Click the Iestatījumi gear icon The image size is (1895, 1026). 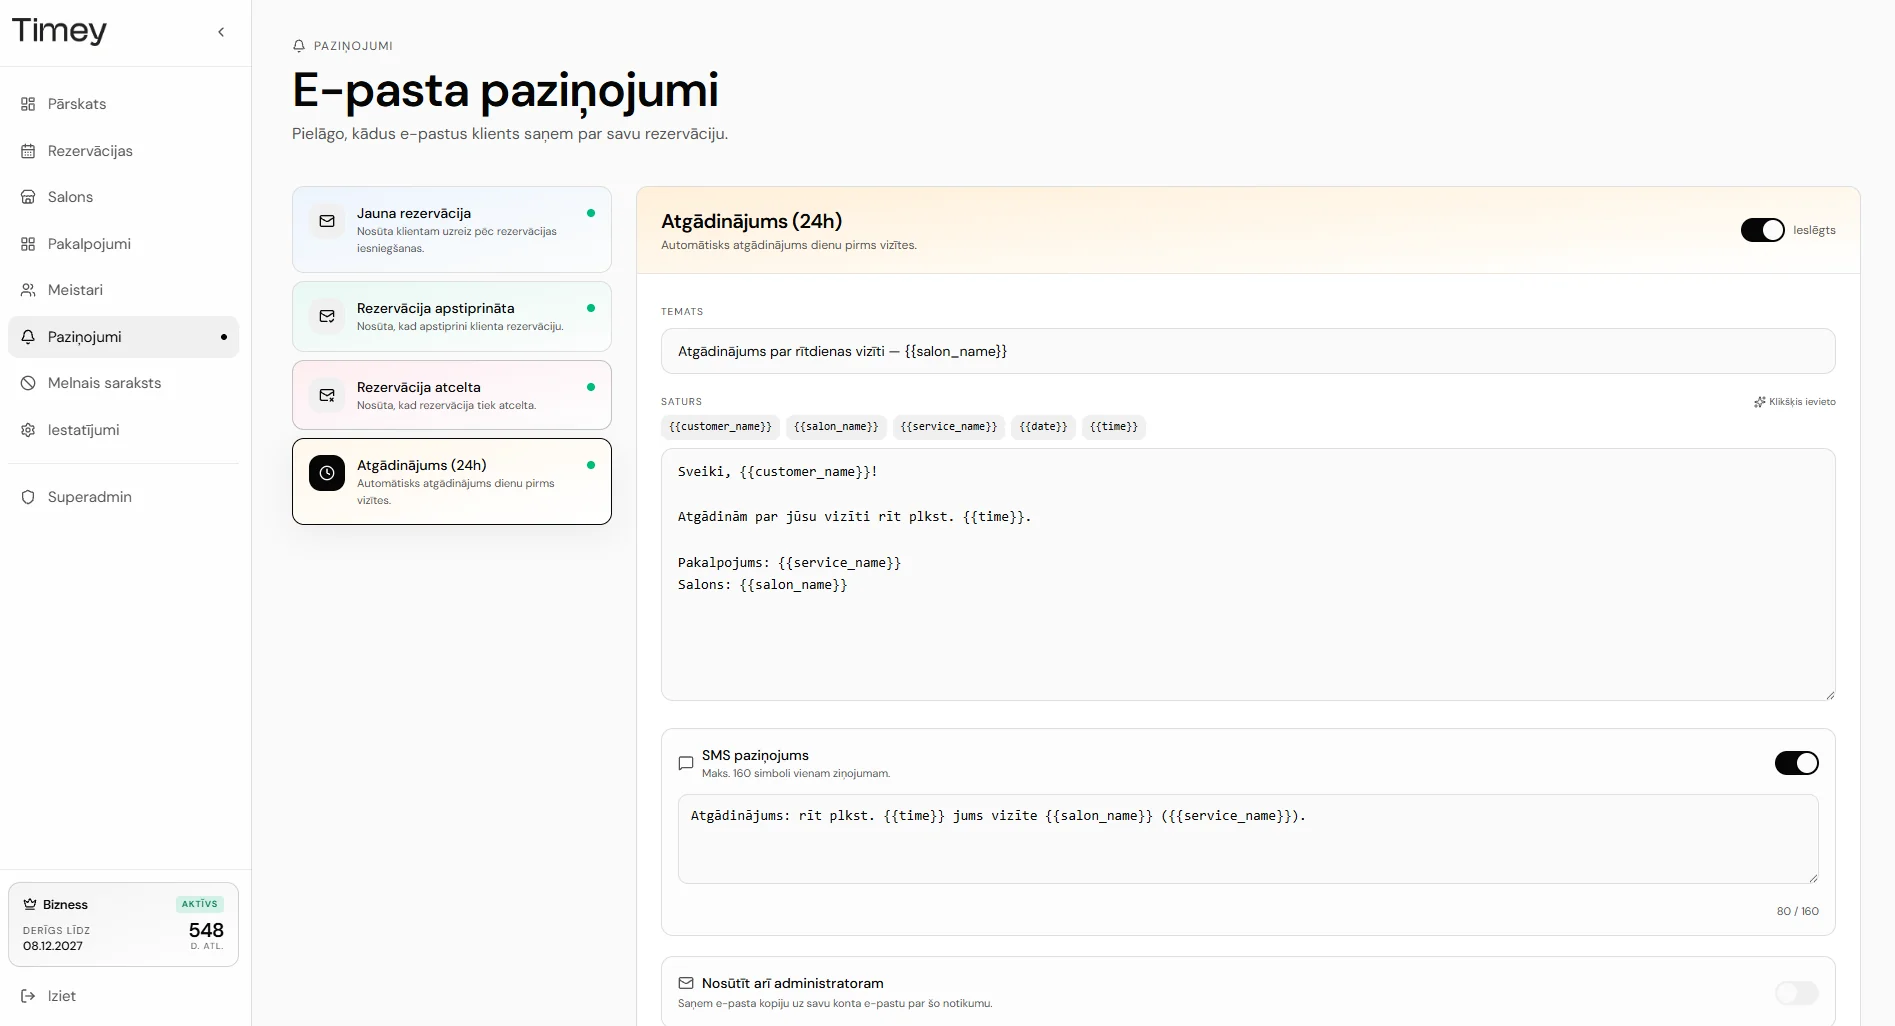click(x=28, y=430)
